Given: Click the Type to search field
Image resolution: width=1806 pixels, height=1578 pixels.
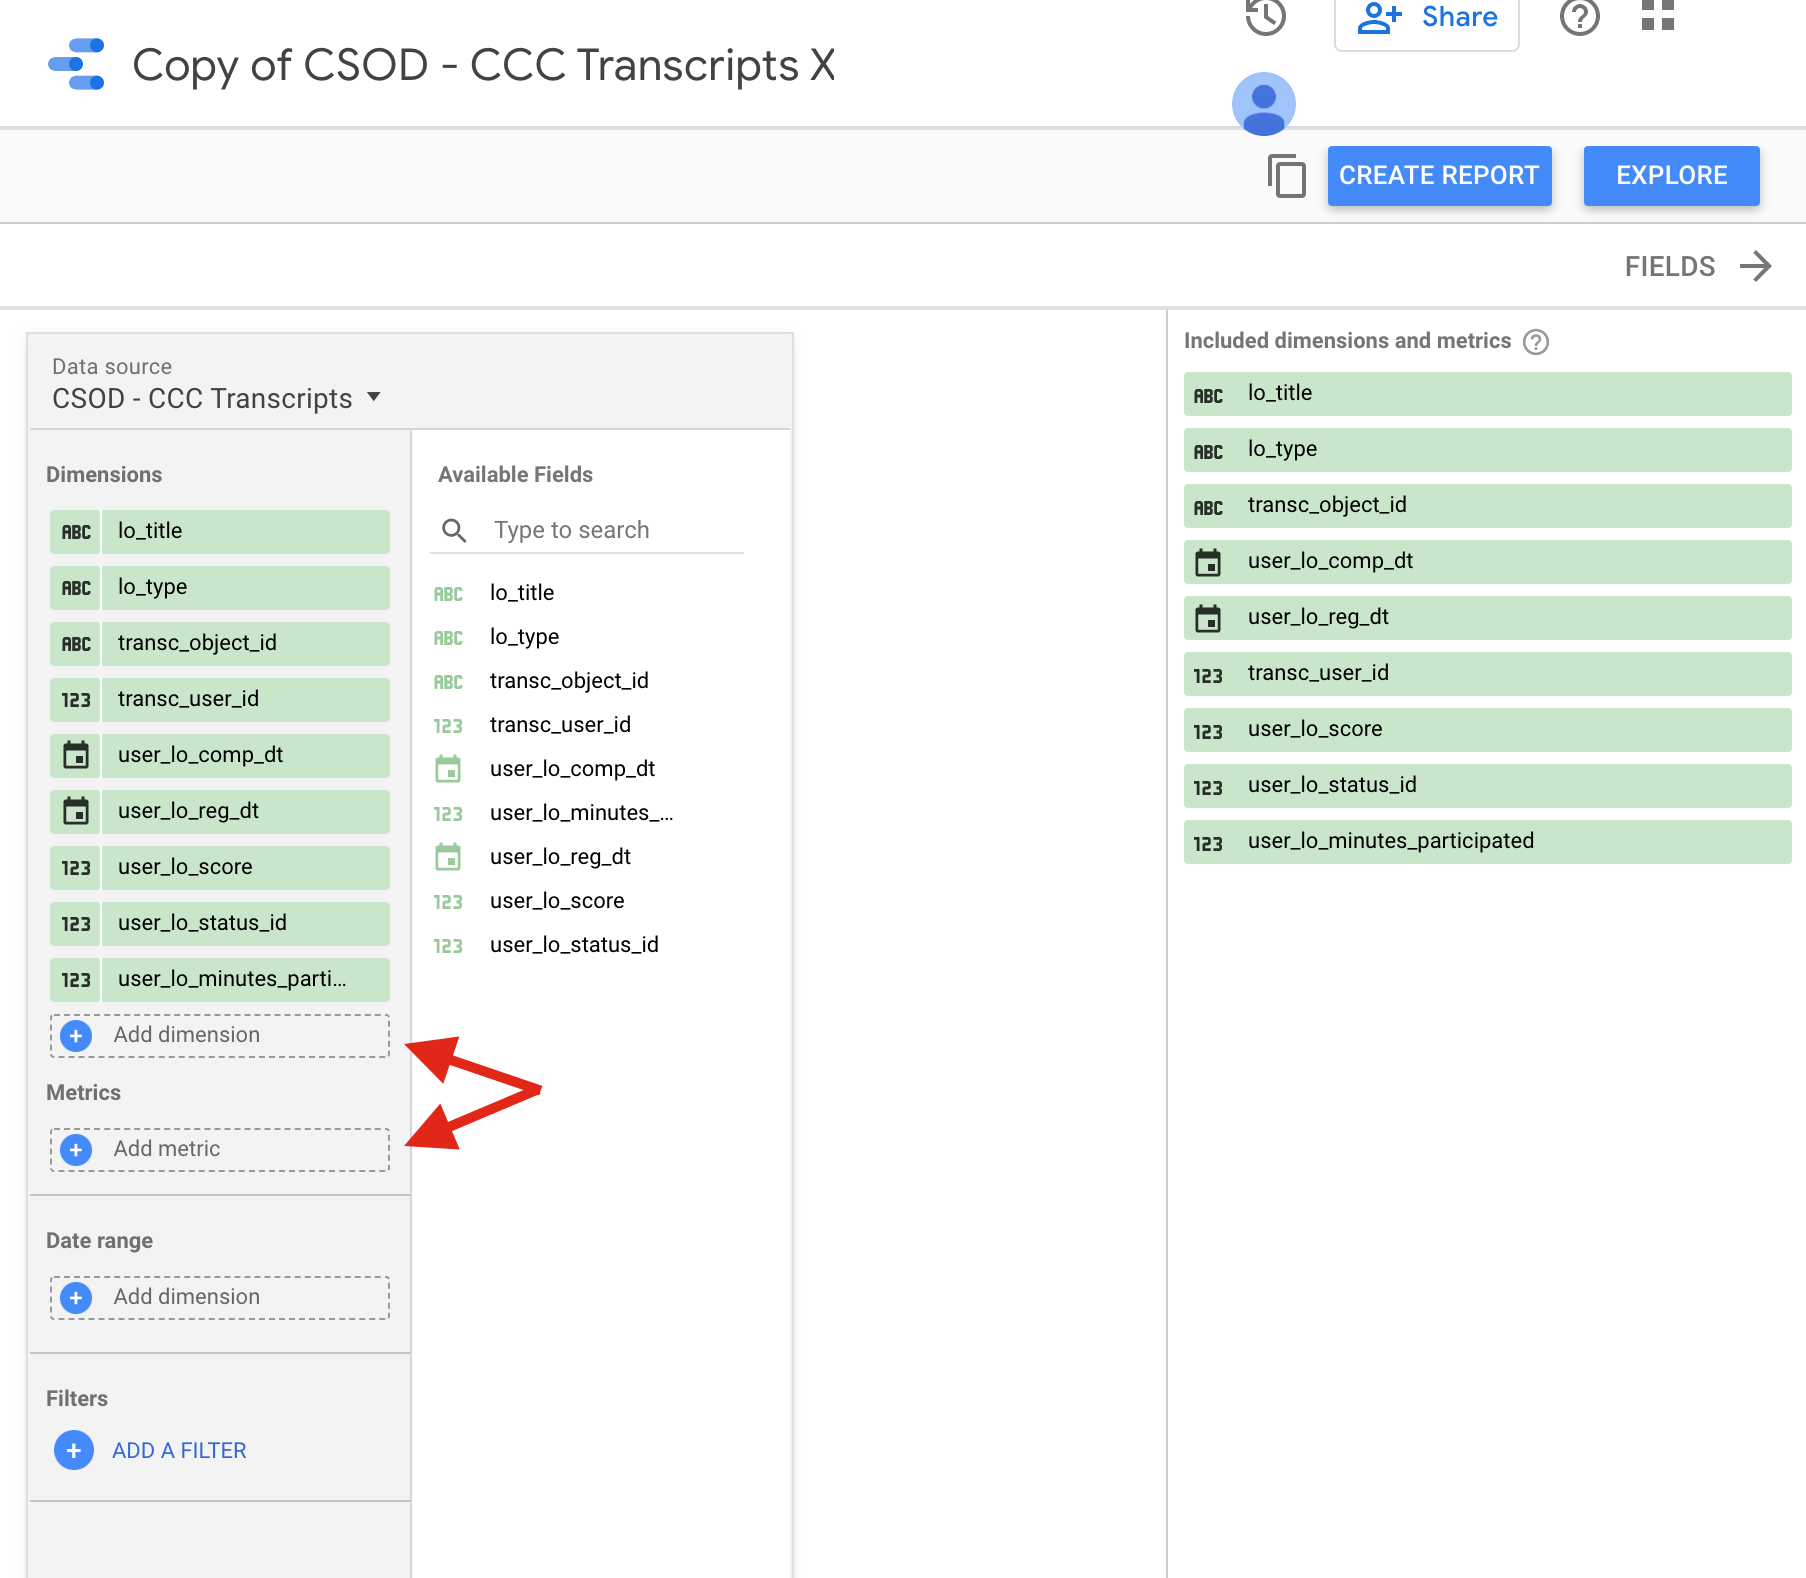Looking at the screenshot, I should 610,530.
